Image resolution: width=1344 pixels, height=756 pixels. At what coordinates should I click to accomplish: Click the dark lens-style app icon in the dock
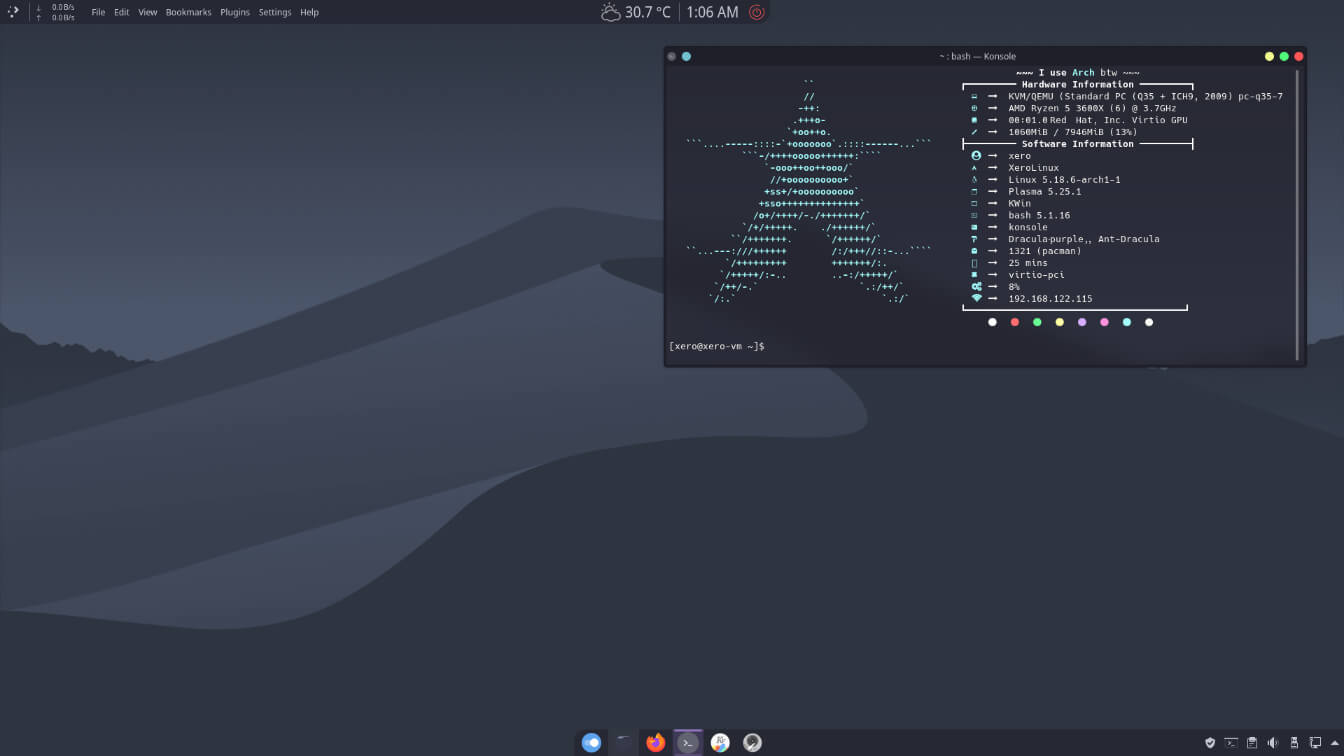tap(752, 742)
